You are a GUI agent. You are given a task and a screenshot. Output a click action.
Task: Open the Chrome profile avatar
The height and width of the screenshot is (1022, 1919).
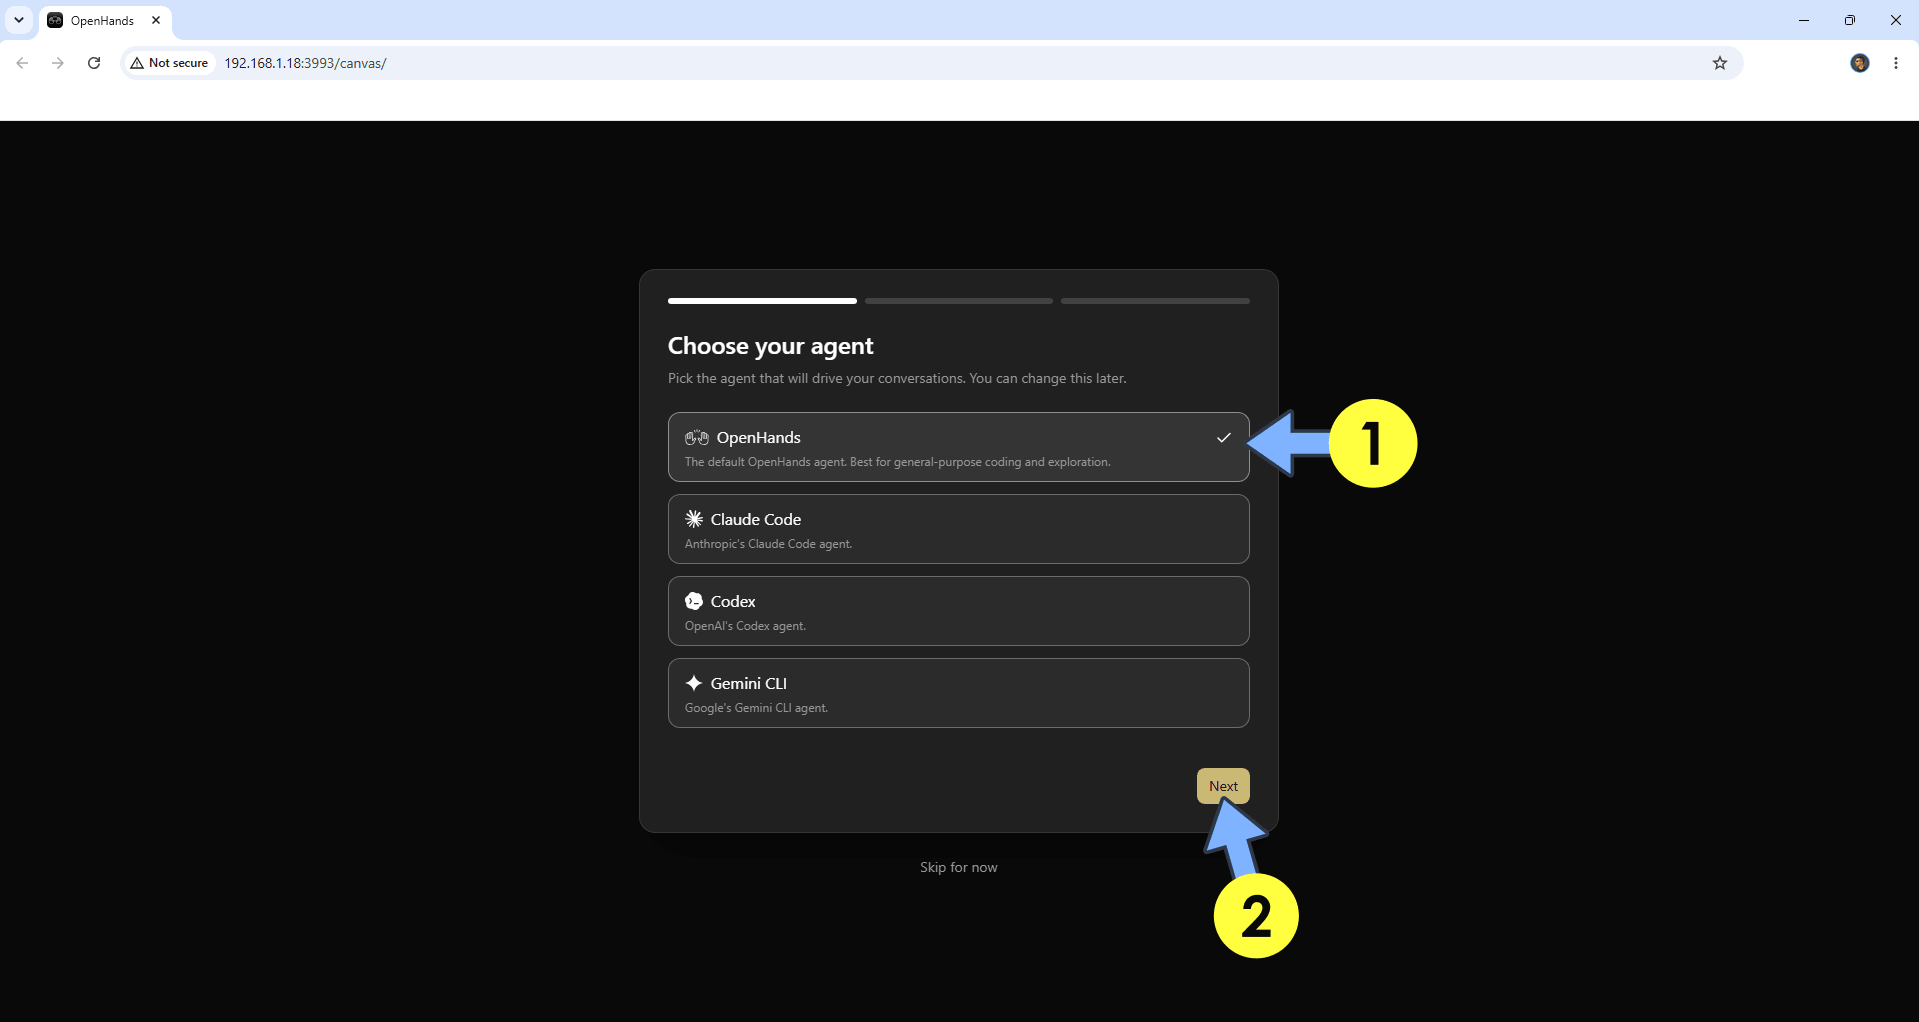[1860, 63]
